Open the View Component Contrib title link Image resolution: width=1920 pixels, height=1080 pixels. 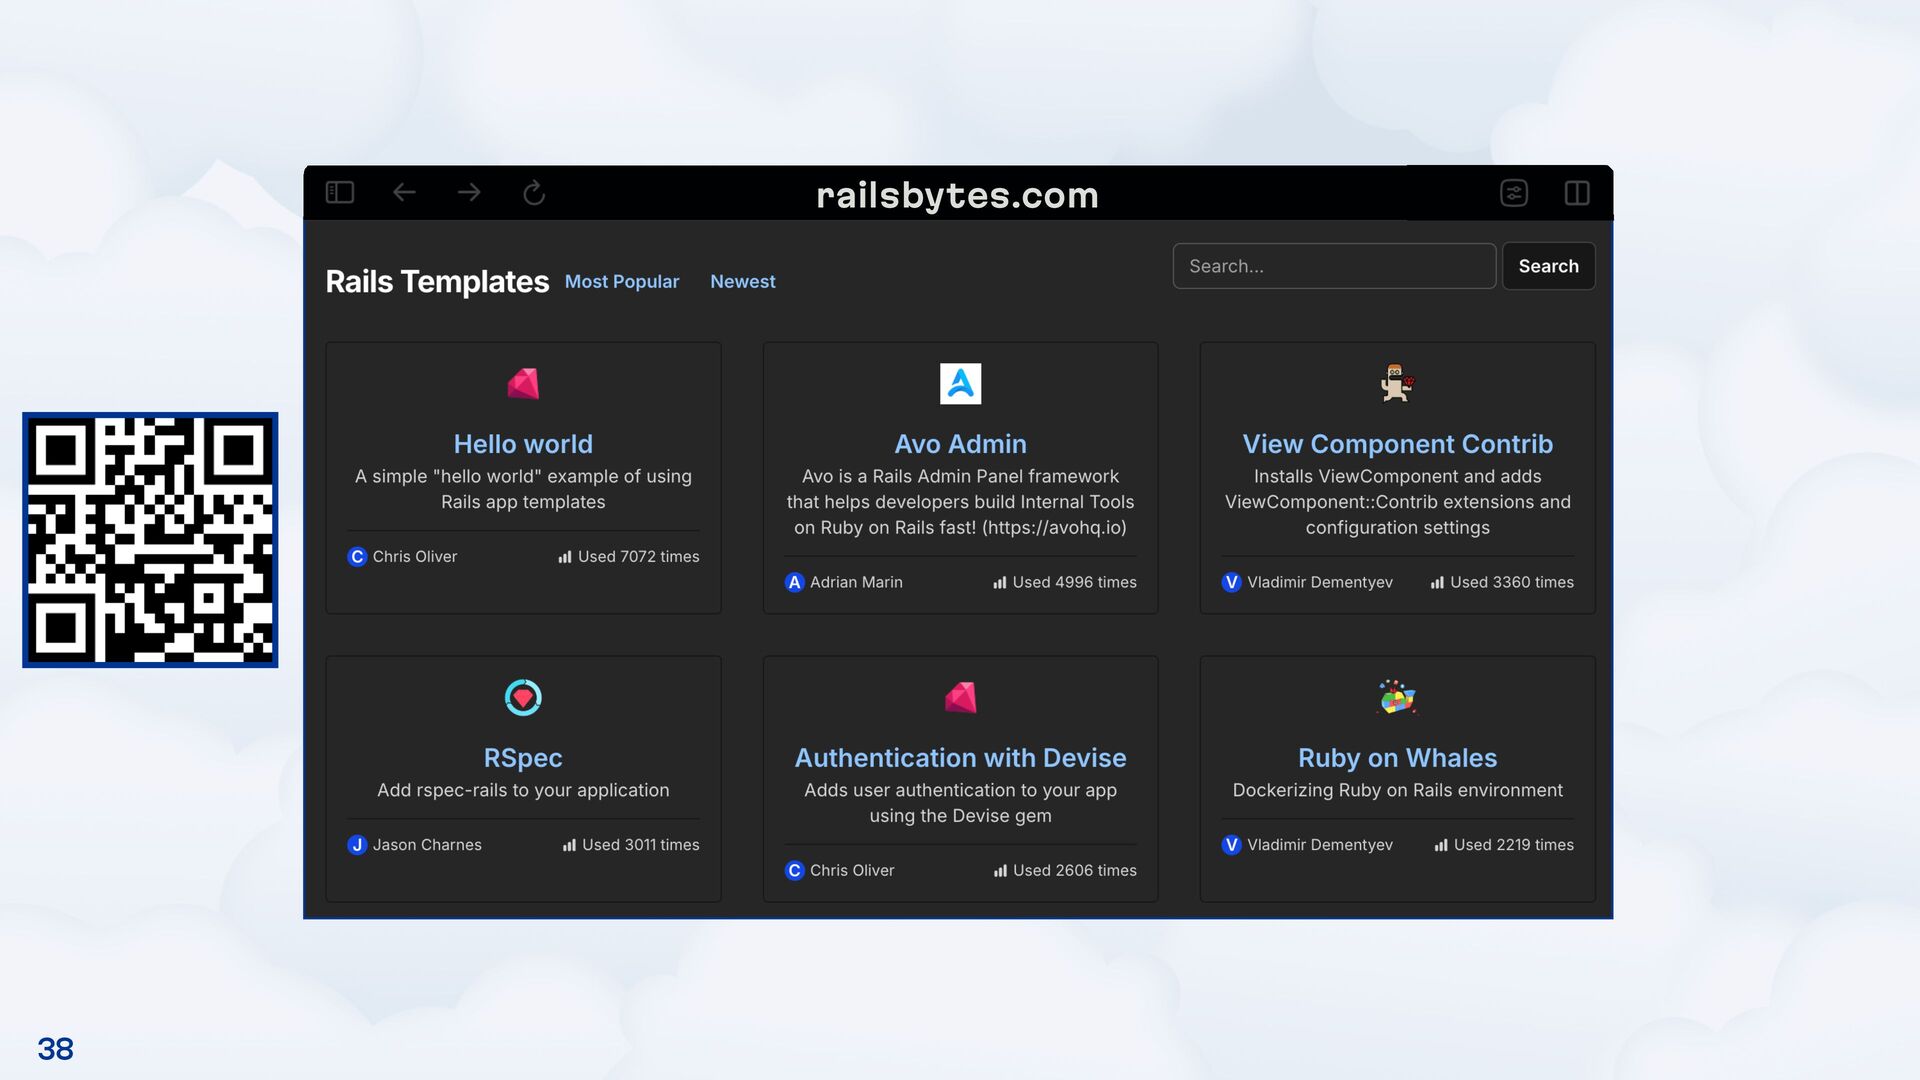[1397, 444]
